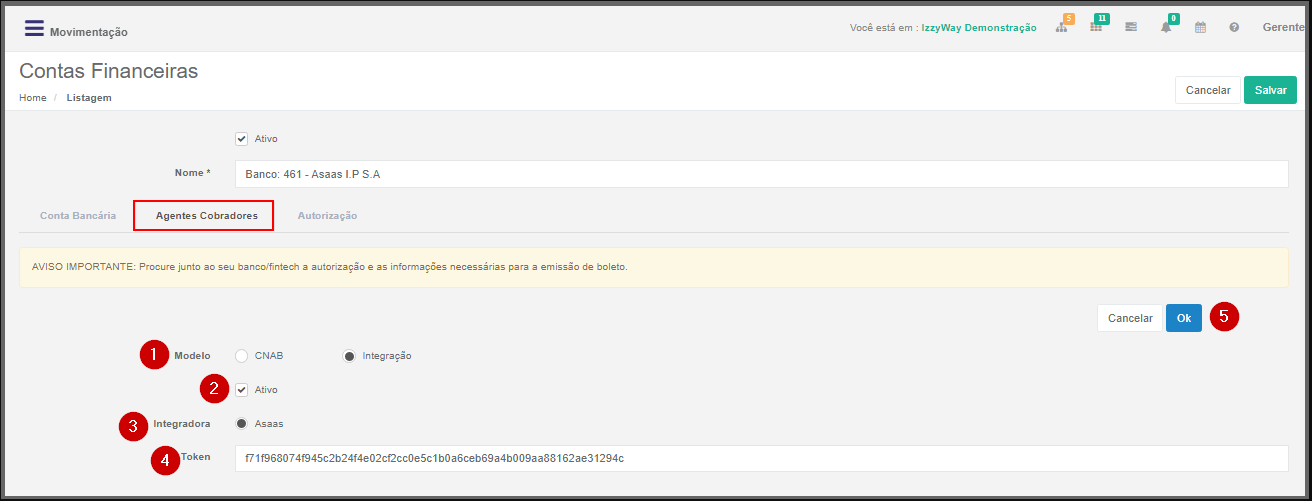Click the Nome input field
This screenshot has height=501, width=1312.
tap(762, 174)
